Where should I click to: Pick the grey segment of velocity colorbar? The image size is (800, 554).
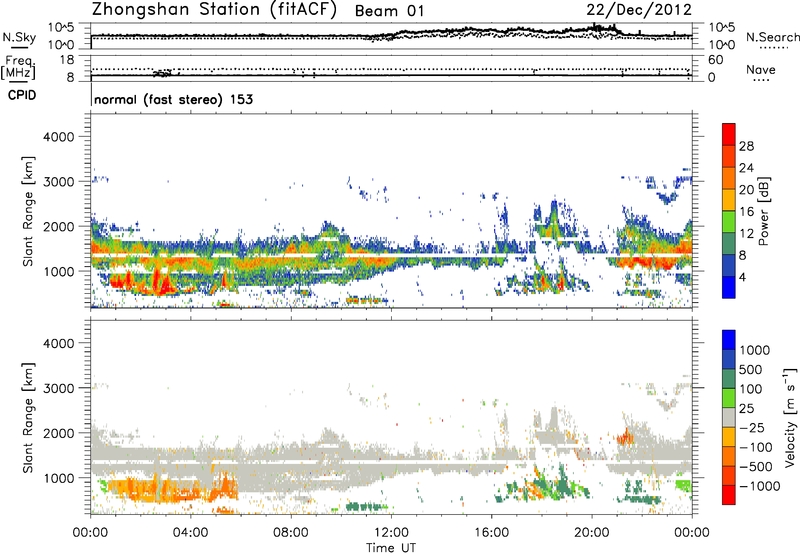(x=729, y=417)
